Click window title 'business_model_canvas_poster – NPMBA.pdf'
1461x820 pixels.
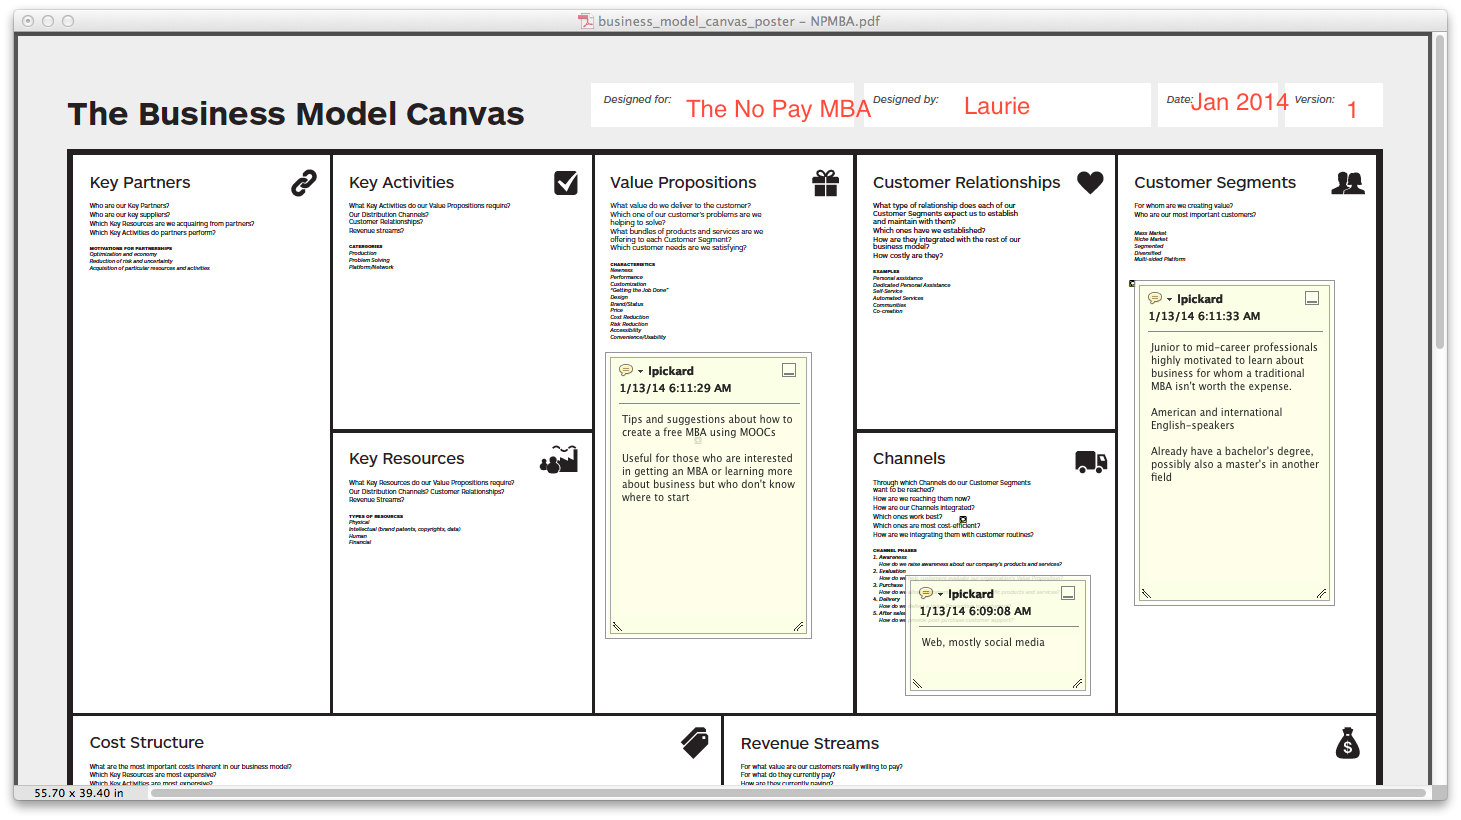pyautogui.click(x=739, y=21)
